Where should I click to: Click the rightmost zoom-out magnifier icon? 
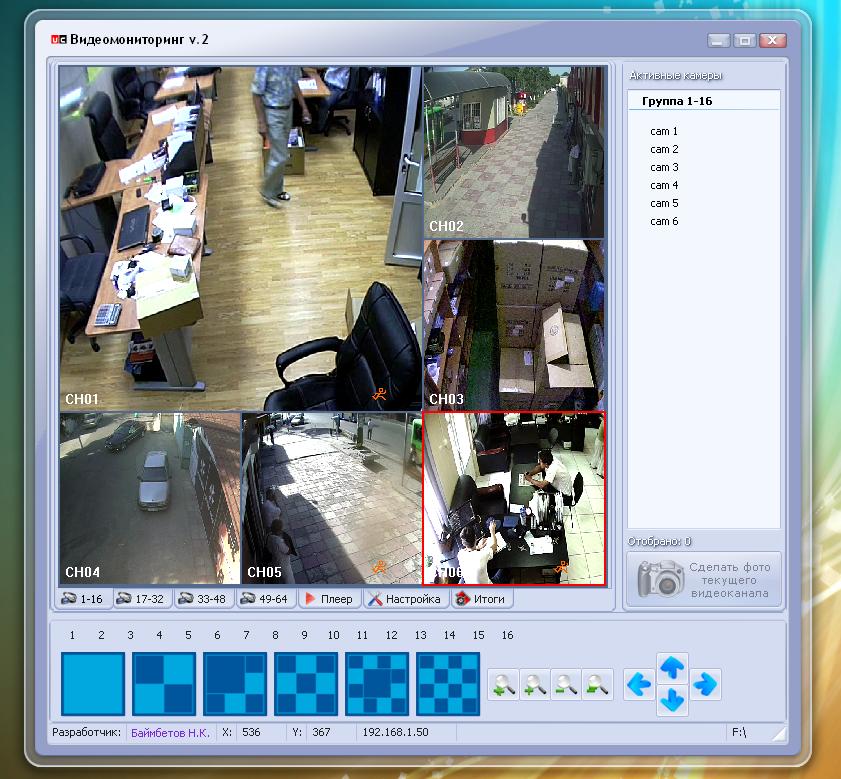click(x=598, y=685)
